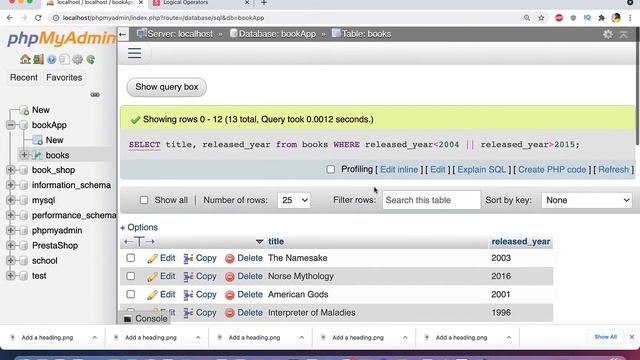Click page settings gear at top right

608,34
